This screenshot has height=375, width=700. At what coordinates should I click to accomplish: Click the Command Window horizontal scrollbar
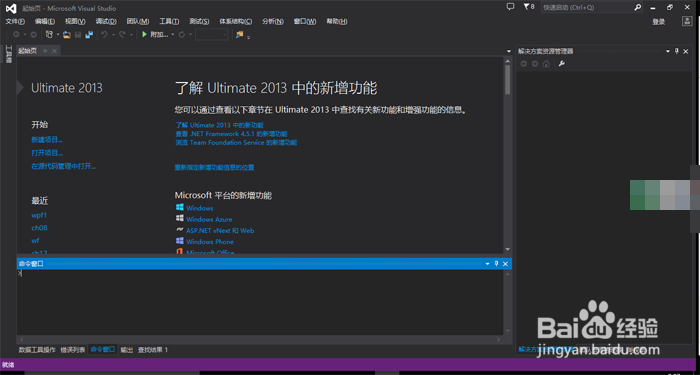pos(260,340)
